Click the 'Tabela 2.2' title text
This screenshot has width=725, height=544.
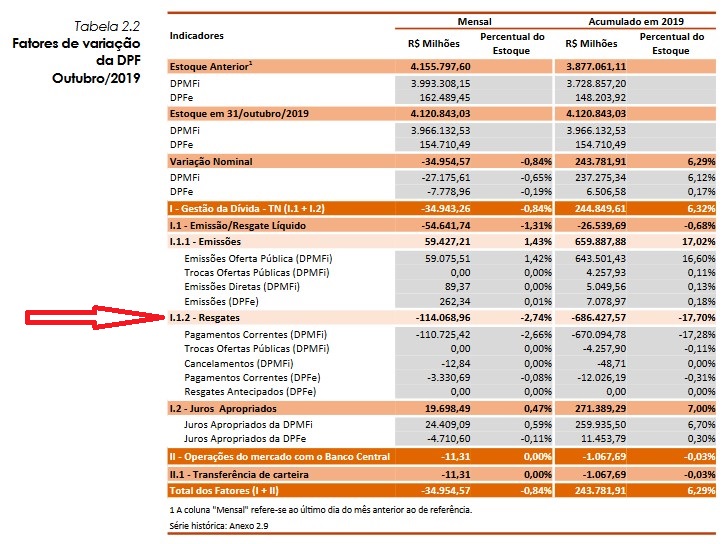pyautogui.click(x=107, y=23)
